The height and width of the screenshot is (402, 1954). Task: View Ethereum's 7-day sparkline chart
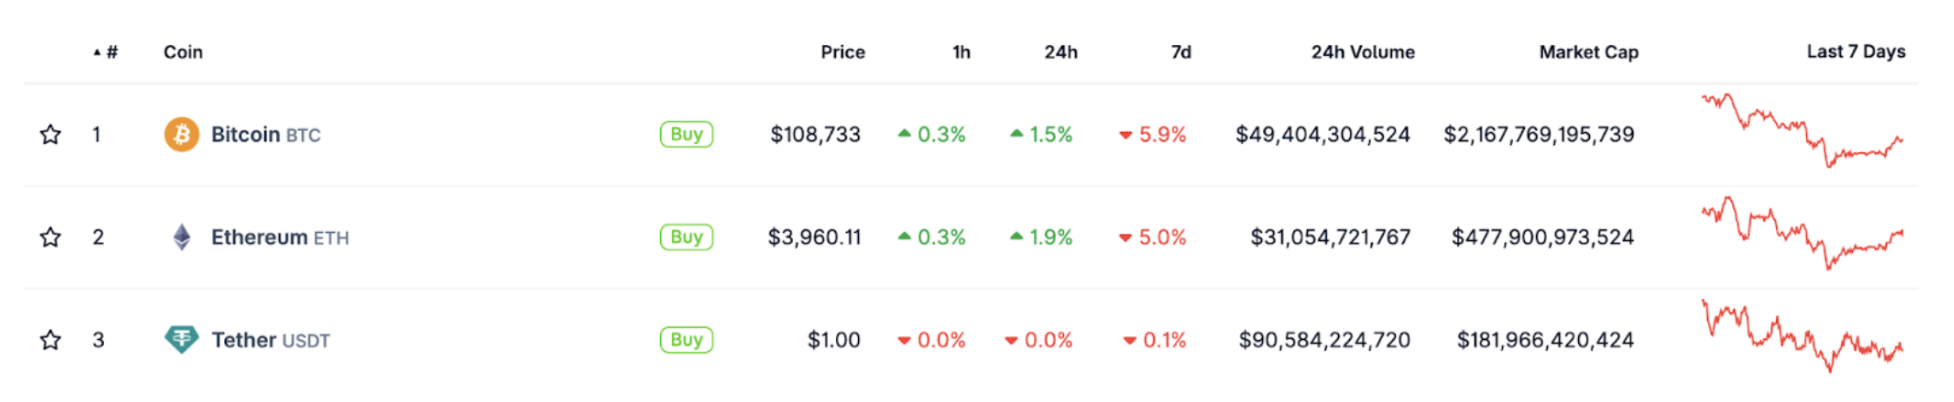1802,234
